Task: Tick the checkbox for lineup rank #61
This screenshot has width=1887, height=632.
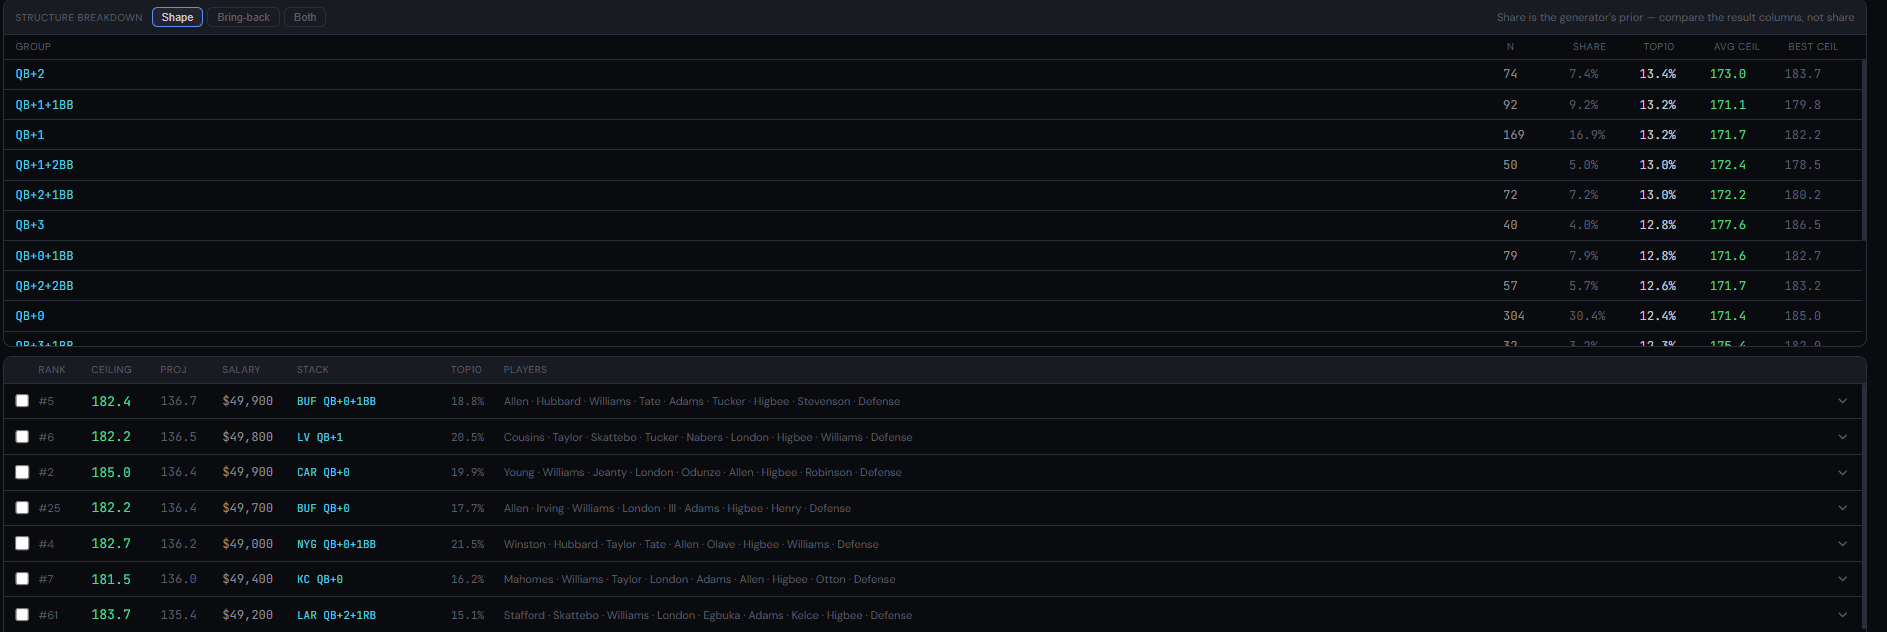Action: coord(22,615)
